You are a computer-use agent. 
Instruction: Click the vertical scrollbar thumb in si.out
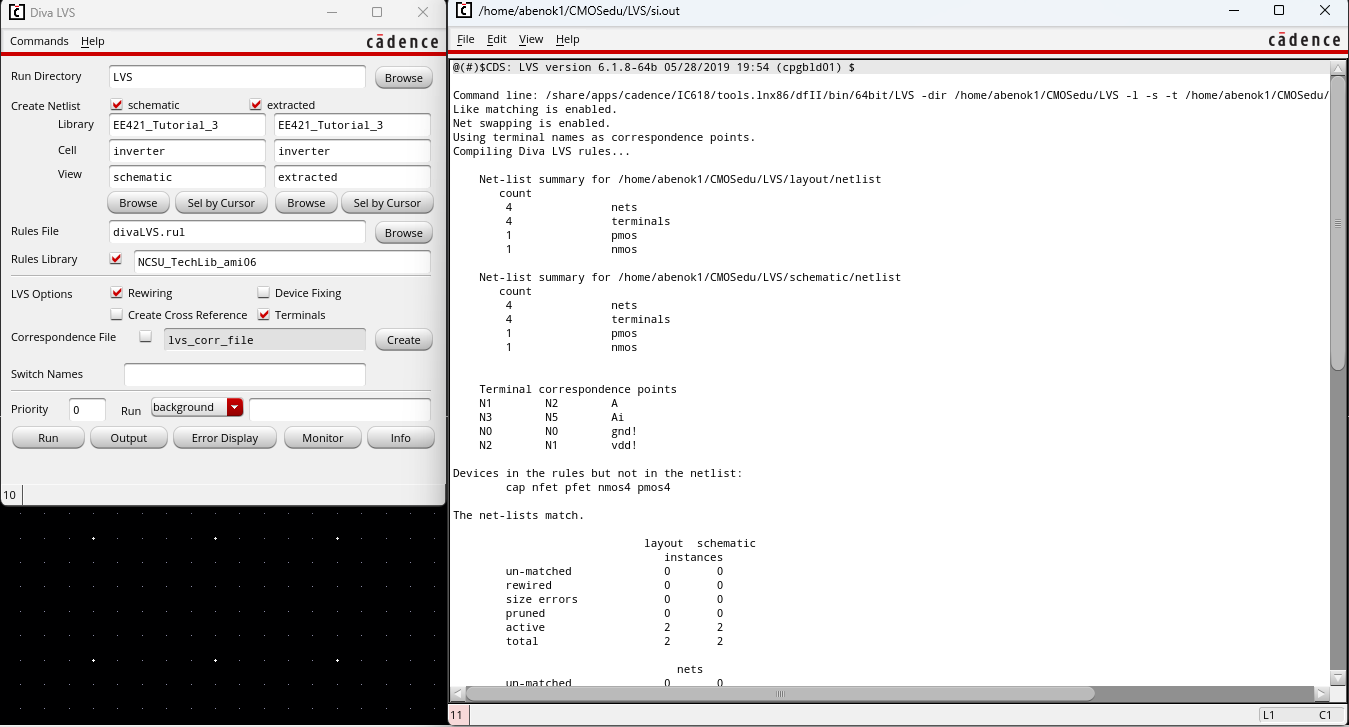coord(1339,225)
